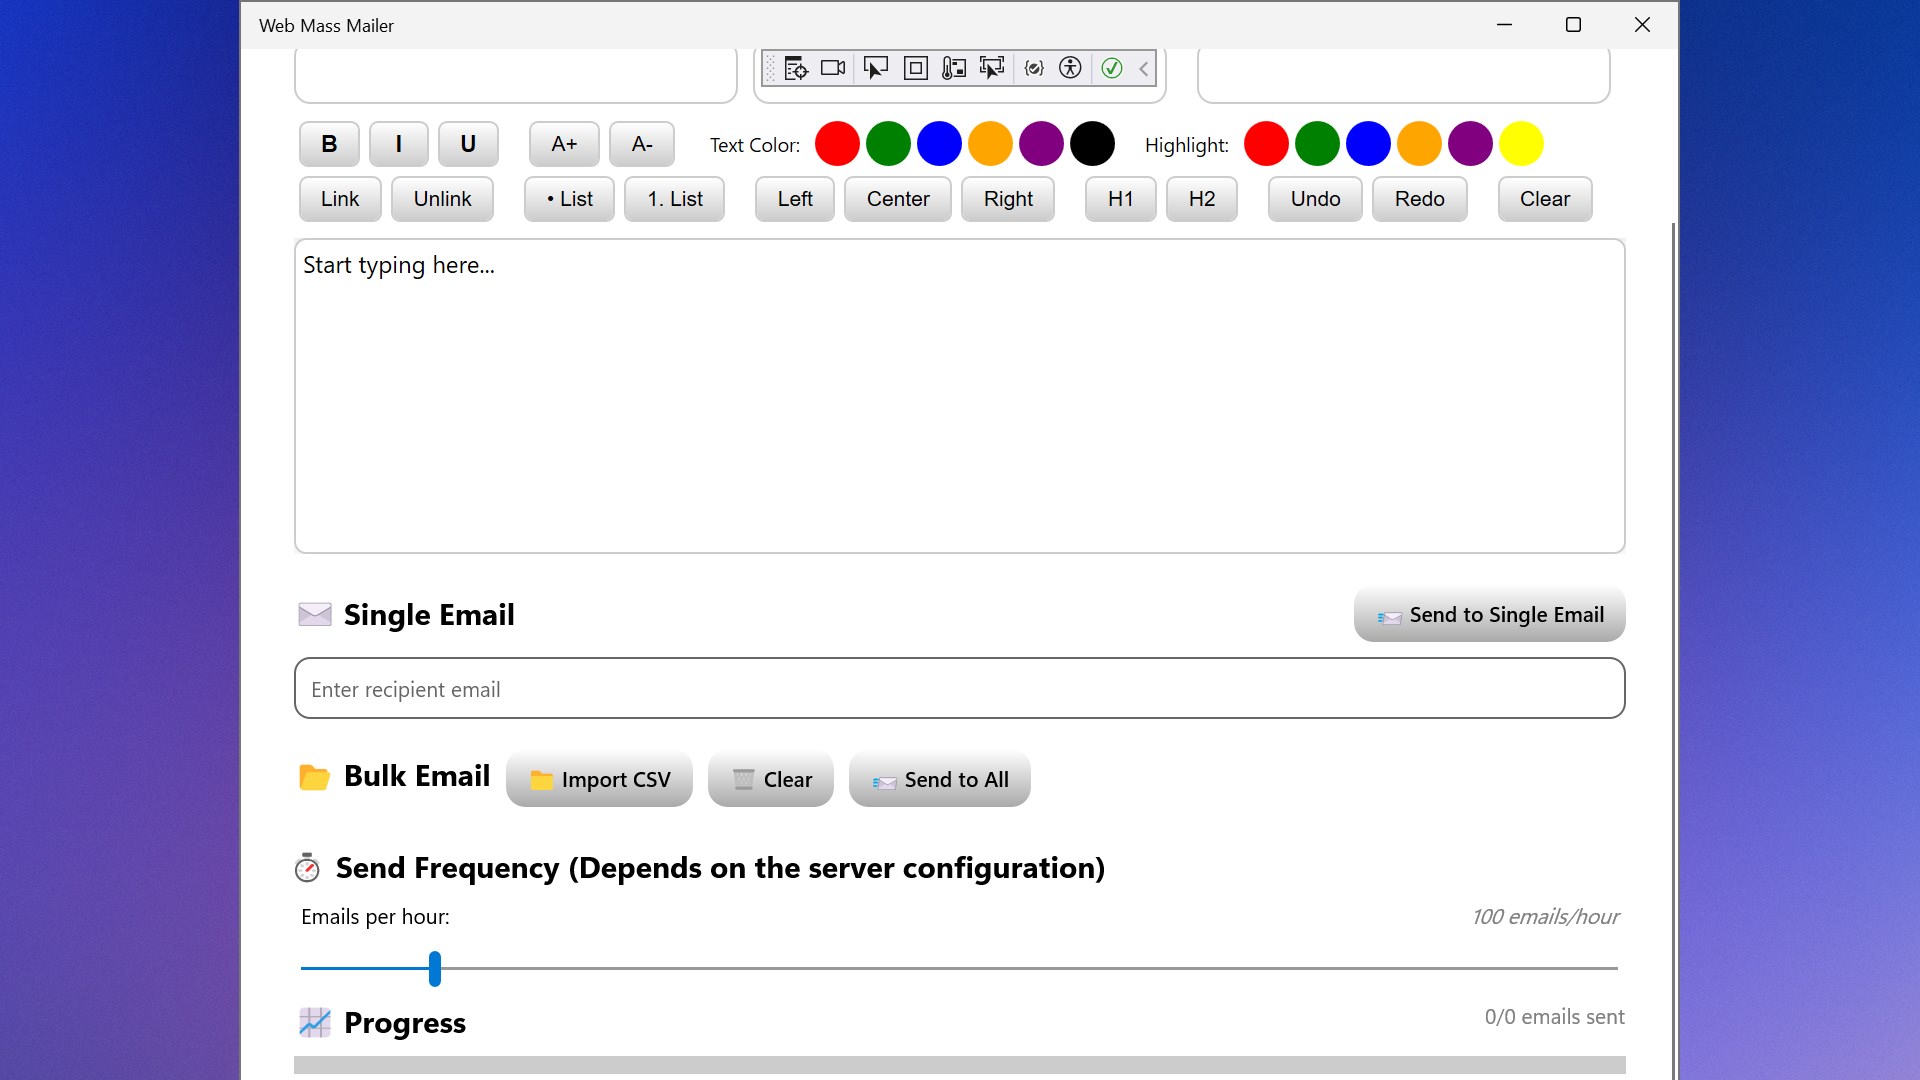
Task: Click the video camera toolbar icon
Action: [833, 68]
